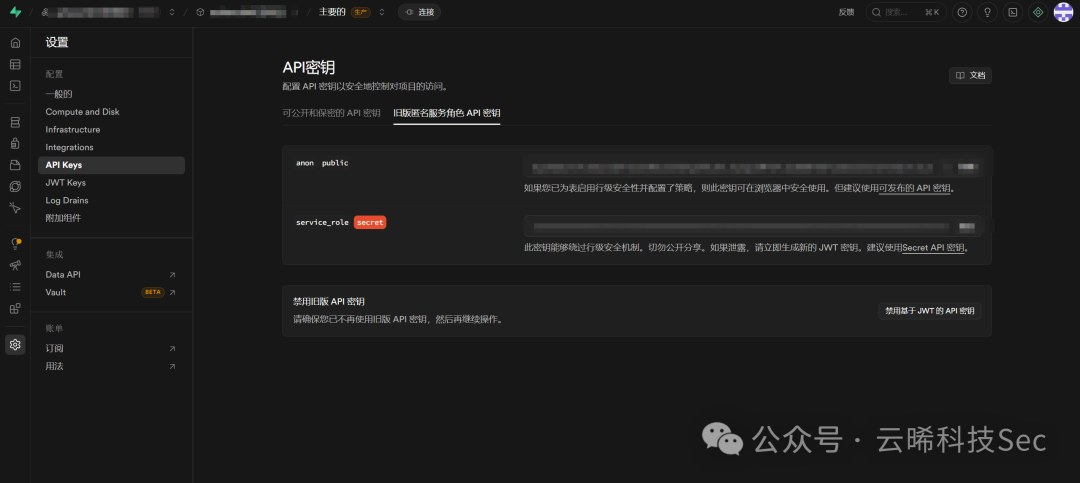Click the red secret badge
The image size is (1080, 483).
[x=370, y=223]
